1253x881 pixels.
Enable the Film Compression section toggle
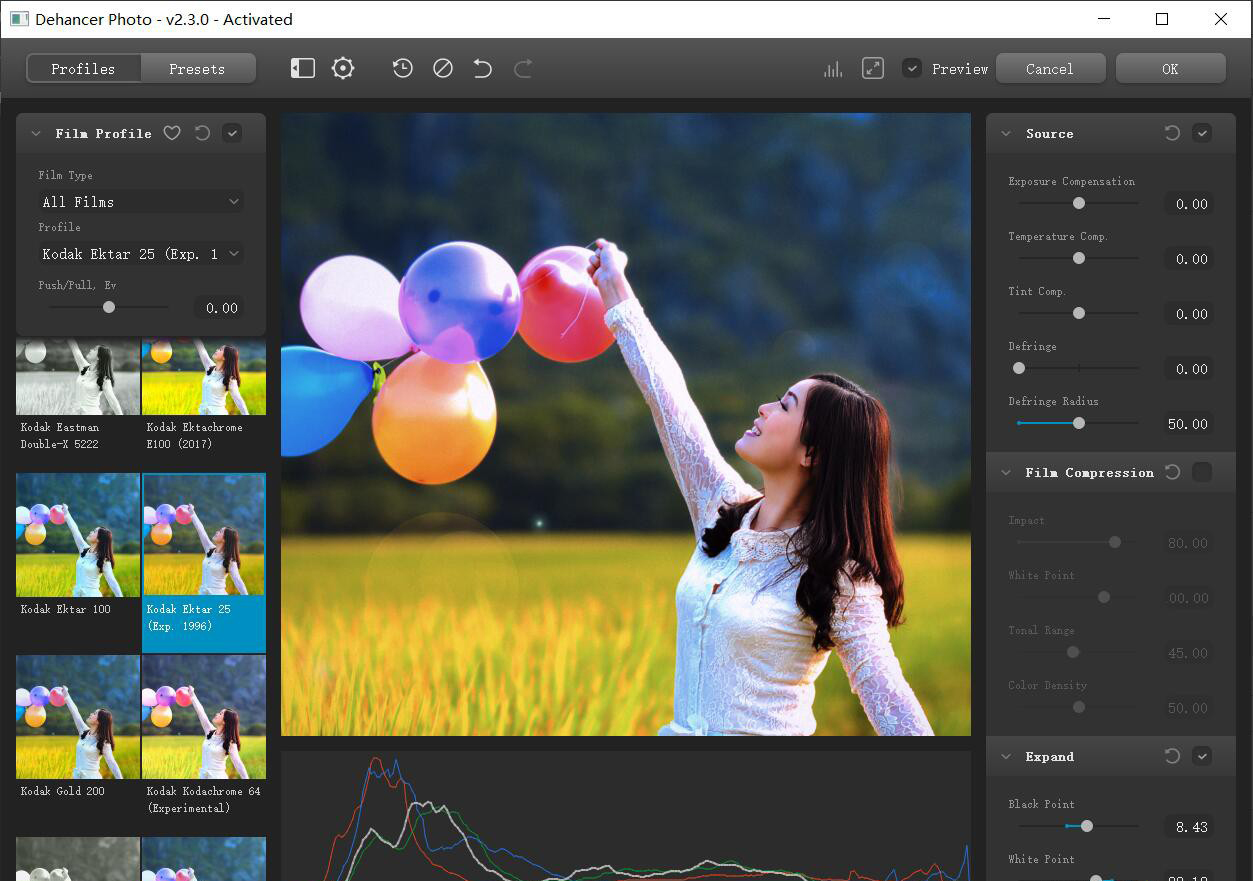pos(1202,471)
